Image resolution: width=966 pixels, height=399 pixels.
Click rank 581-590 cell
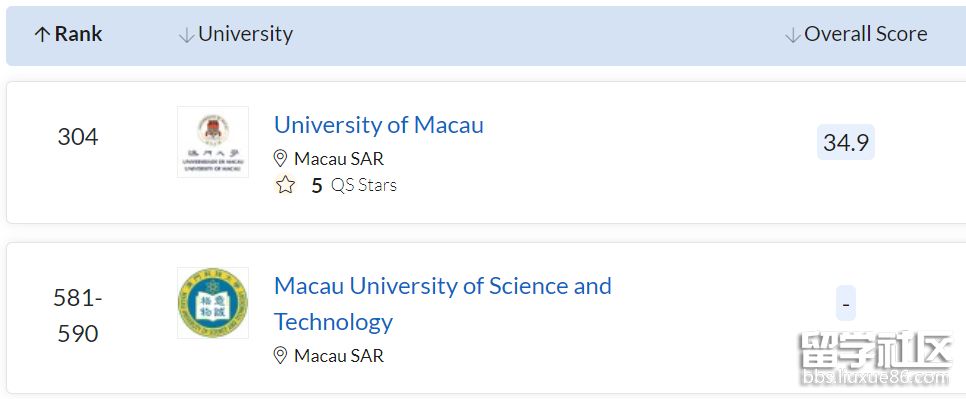point(78,316)
